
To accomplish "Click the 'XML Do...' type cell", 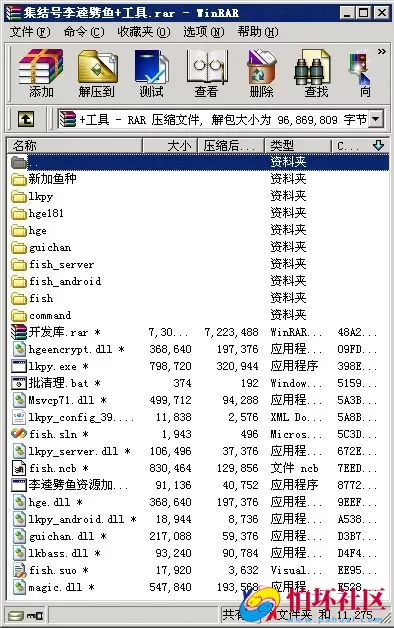I will [x=296, y=417].
